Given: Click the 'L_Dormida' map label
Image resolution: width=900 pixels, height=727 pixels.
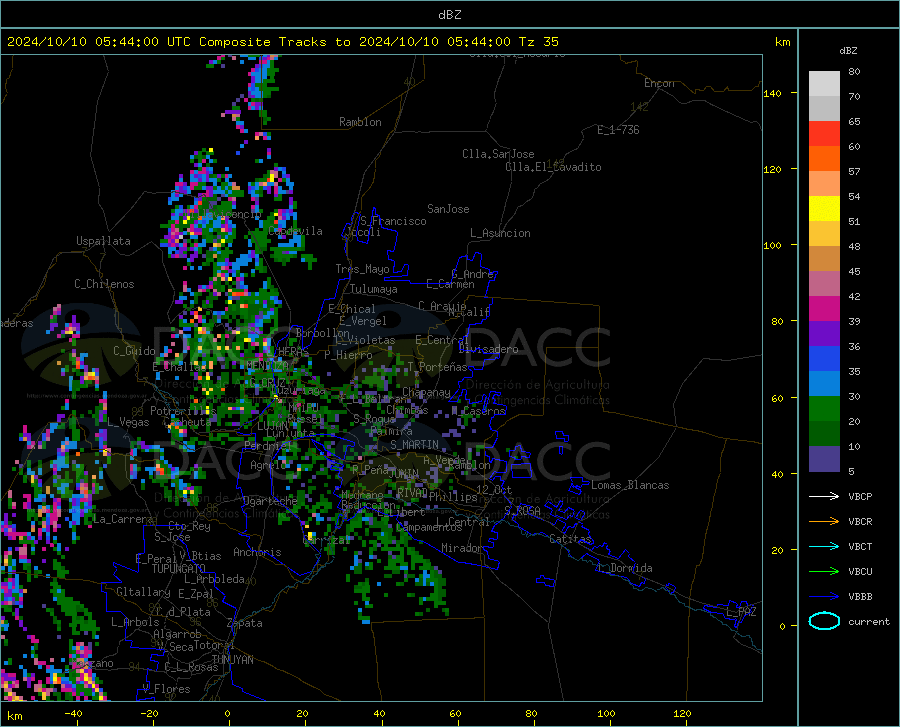Looking at the screenshot, I should pyautogui.click(x=624, y=568).
